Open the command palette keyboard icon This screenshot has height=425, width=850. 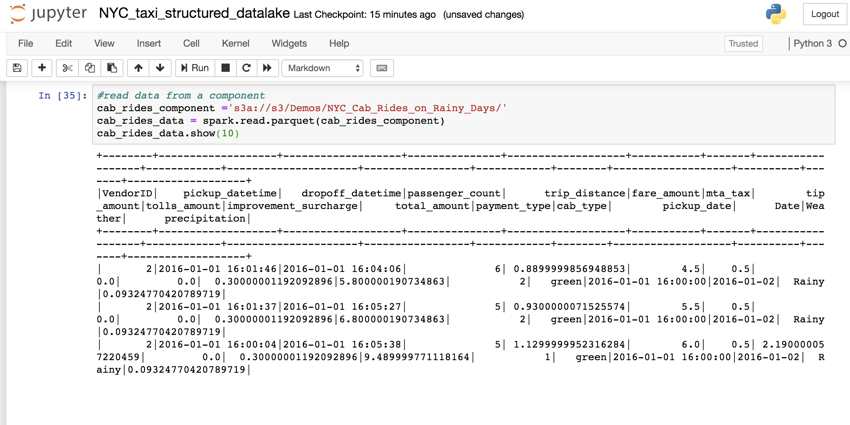pos(382,68)
